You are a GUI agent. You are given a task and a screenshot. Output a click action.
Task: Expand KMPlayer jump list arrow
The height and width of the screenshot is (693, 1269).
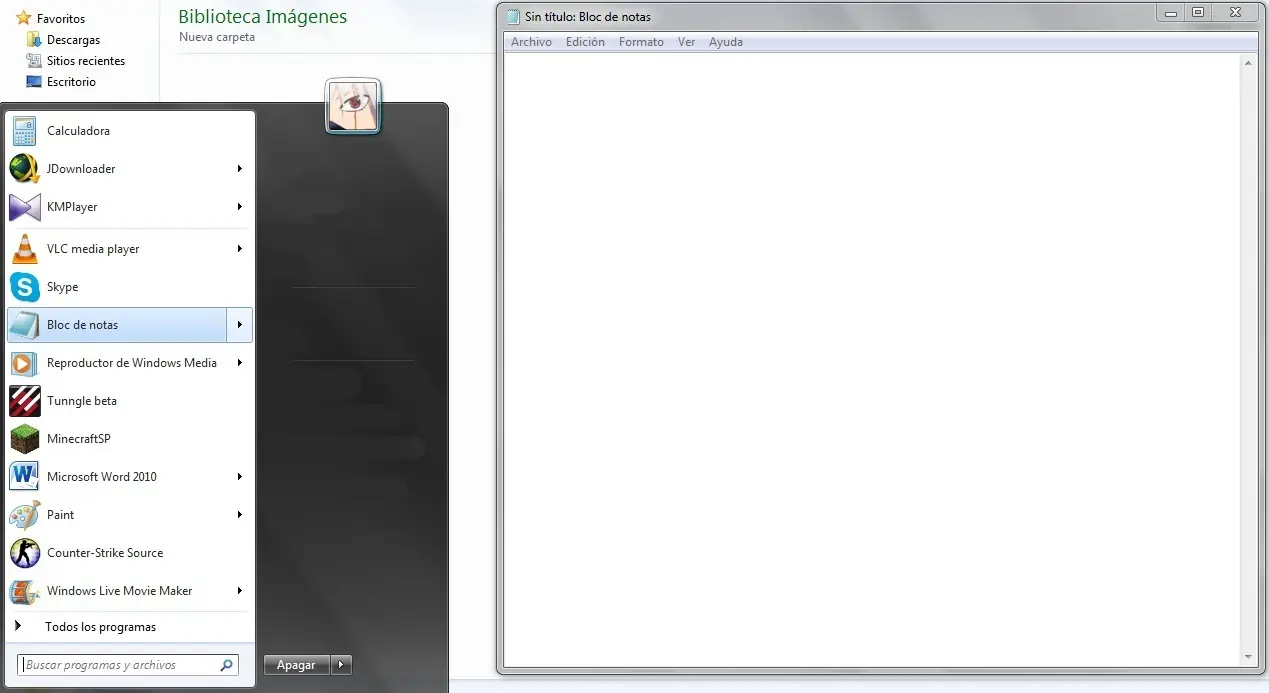(x=240, y=207)
